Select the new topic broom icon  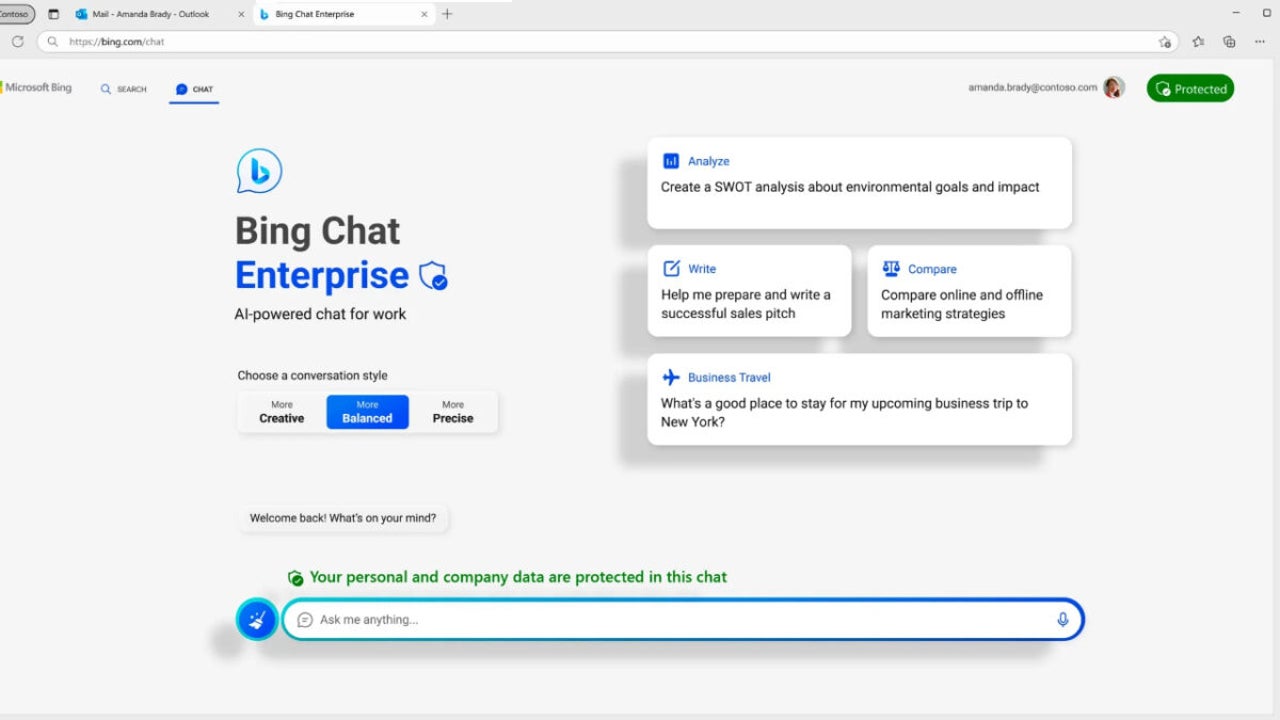point(257,619)
